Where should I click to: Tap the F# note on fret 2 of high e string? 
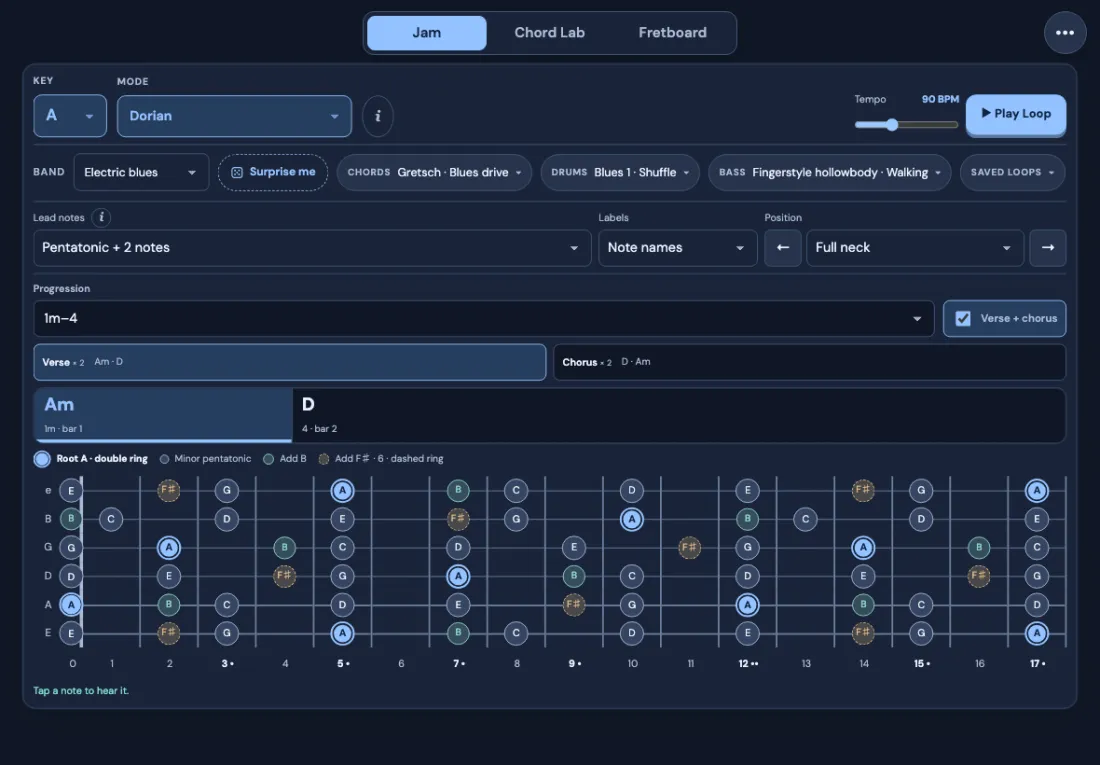coord(168,490)
